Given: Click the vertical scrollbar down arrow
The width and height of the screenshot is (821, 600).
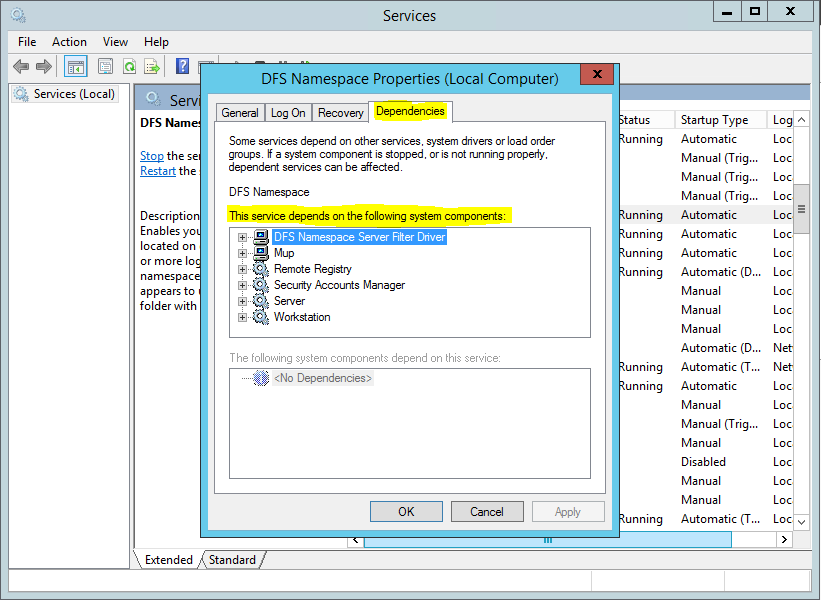Looking at the screenshot, I should tap(802, 521).
